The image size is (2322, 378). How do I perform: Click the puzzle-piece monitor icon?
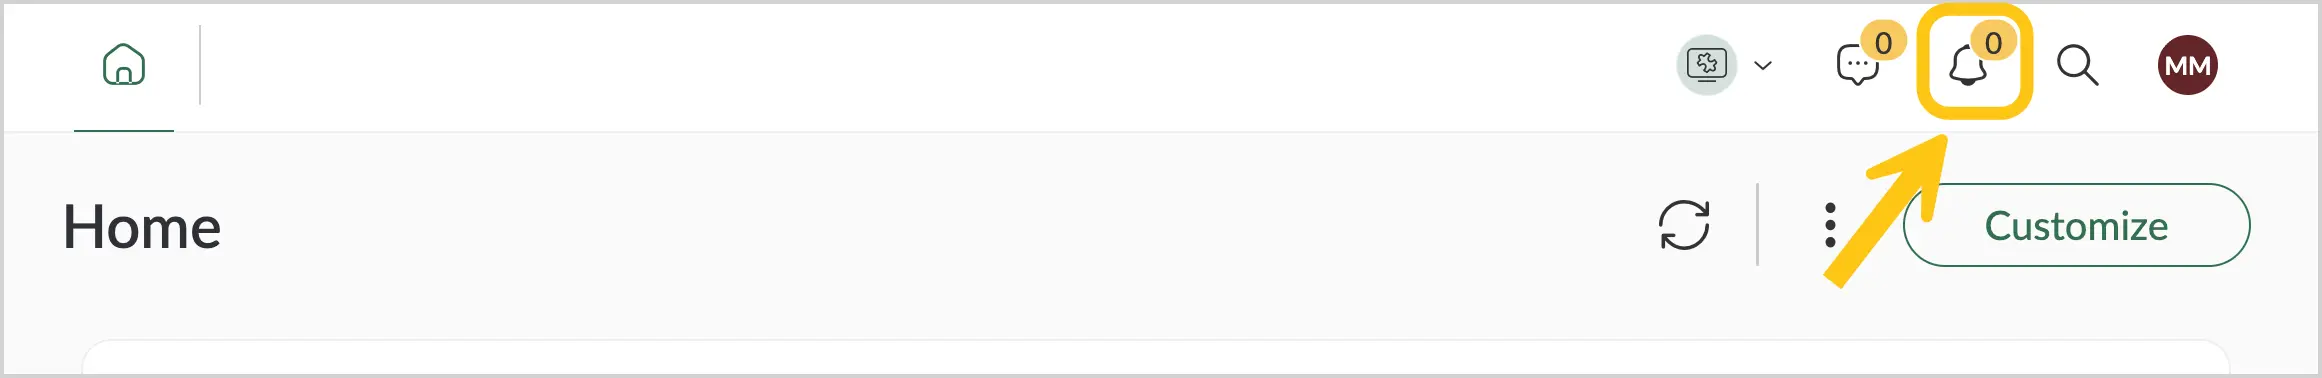[x=1707, y=65]
